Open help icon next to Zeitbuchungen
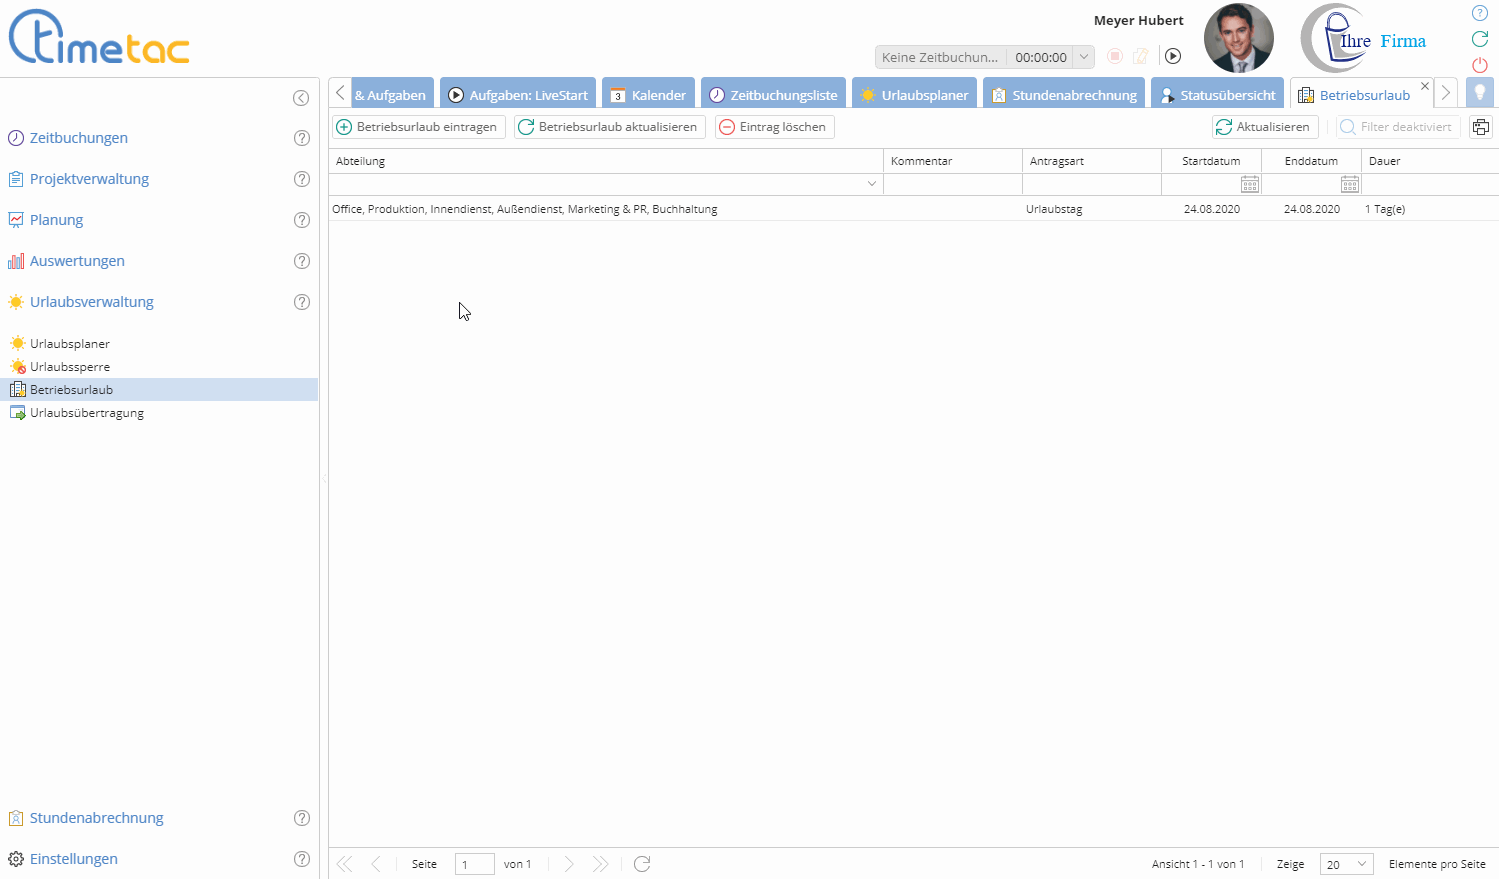The height and width of the screenshot is (879, 1499). tap(301, 138)
